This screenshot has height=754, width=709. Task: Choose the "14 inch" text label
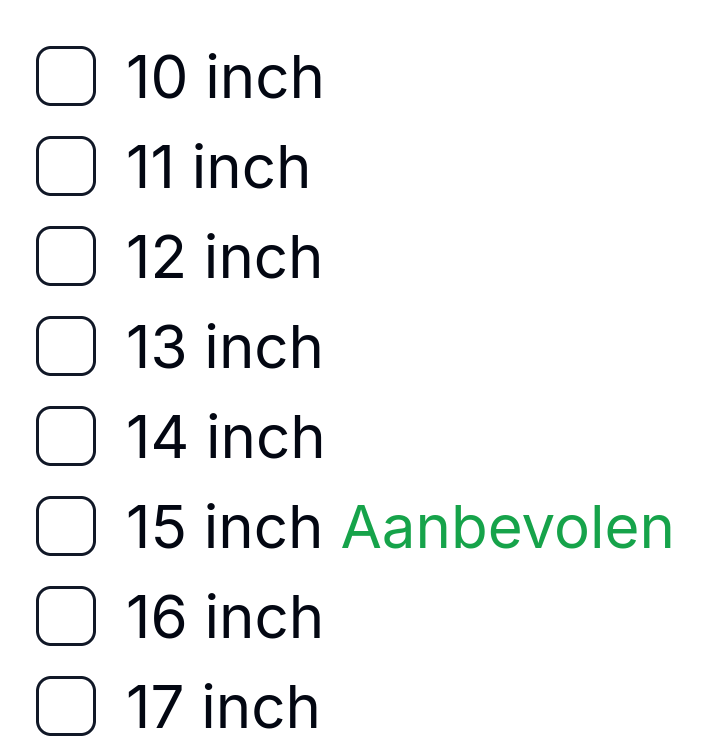point(225,438)
